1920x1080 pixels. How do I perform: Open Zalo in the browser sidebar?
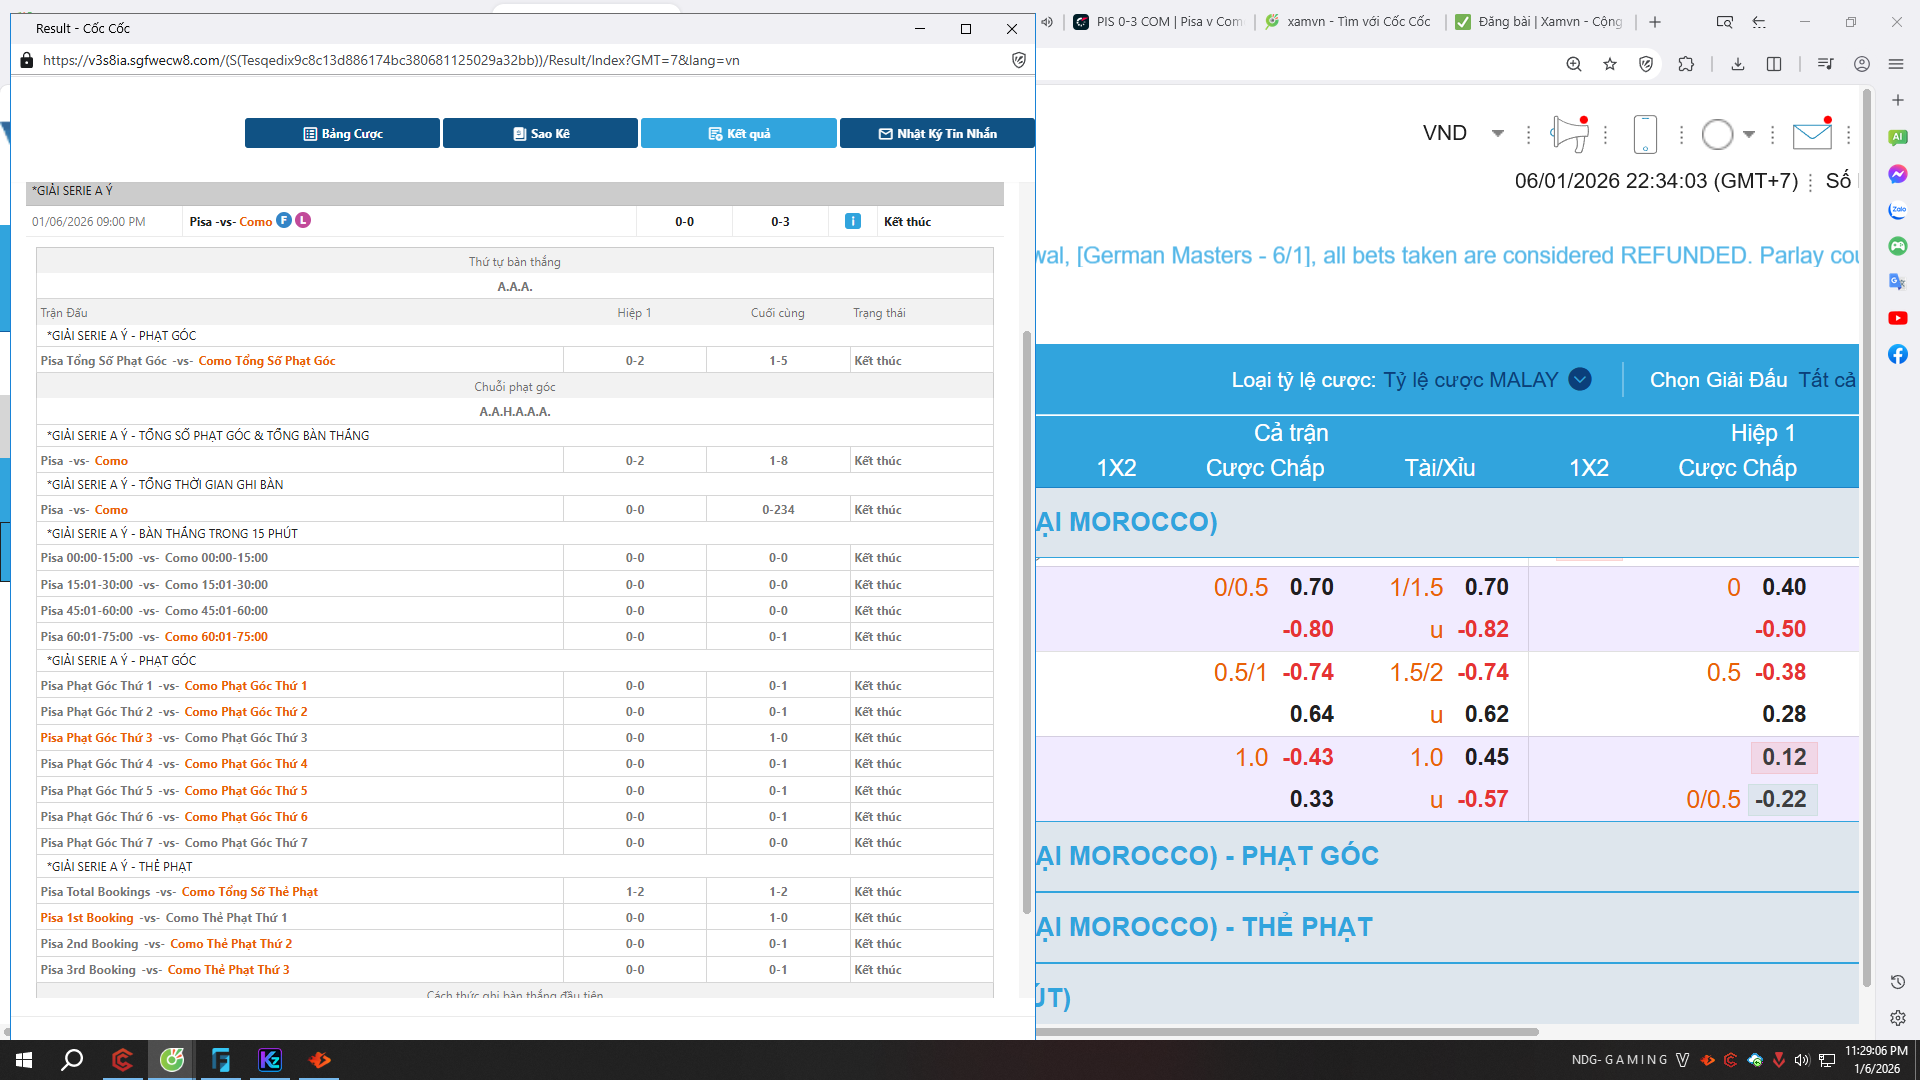tap(1897, 210)
